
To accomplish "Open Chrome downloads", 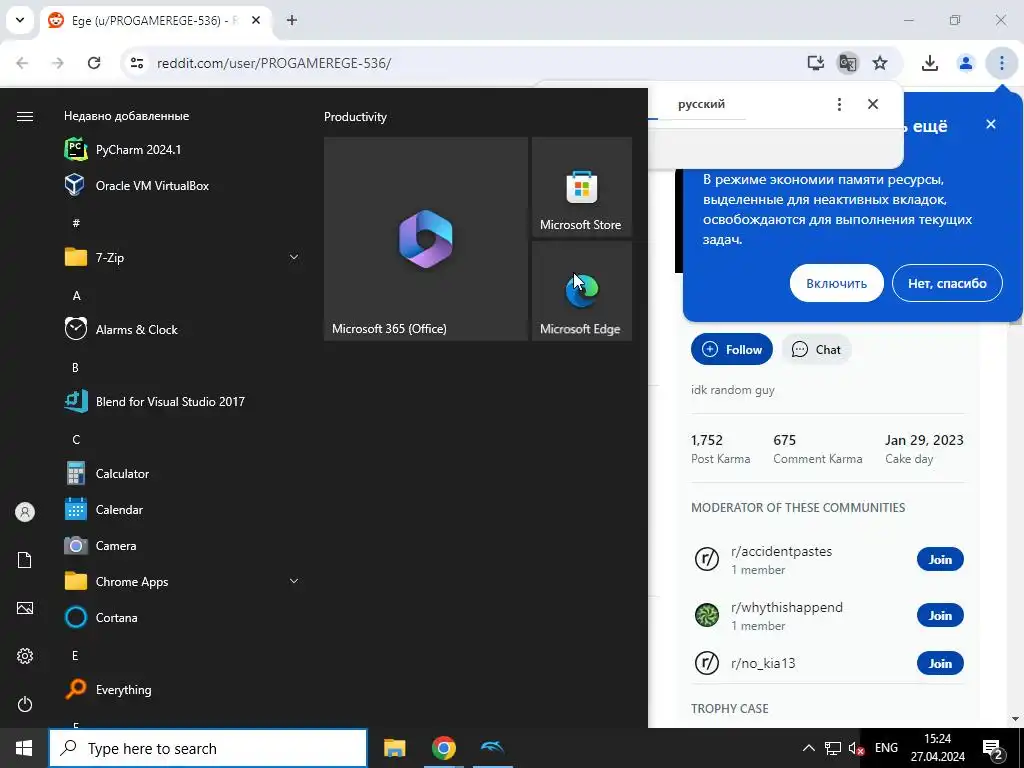I will [x=930, y=63].
